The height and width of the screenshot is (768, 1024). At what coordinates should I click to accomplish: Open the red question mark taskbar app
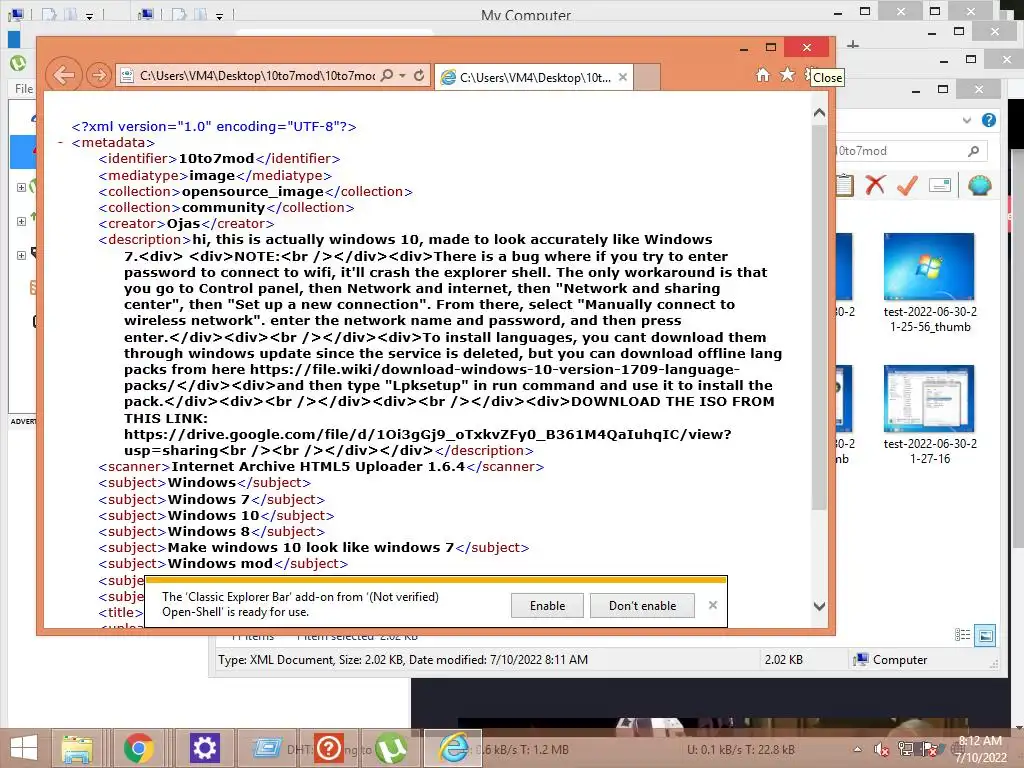click(x=328, y=748)
